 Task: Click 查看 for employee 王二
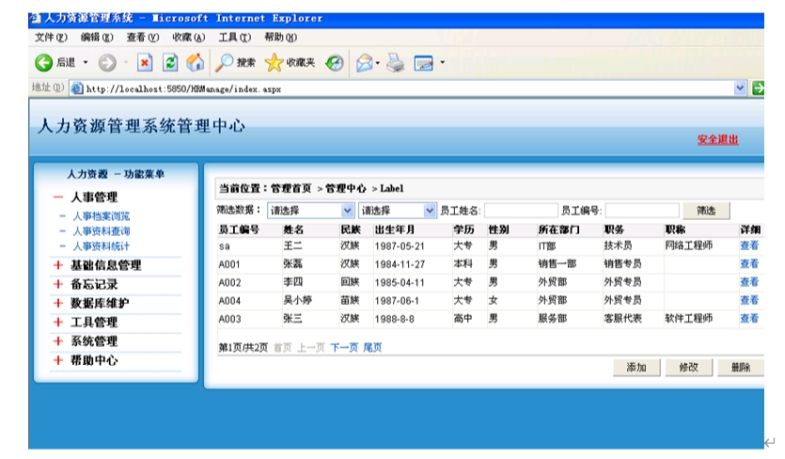[x=749, y=246]
